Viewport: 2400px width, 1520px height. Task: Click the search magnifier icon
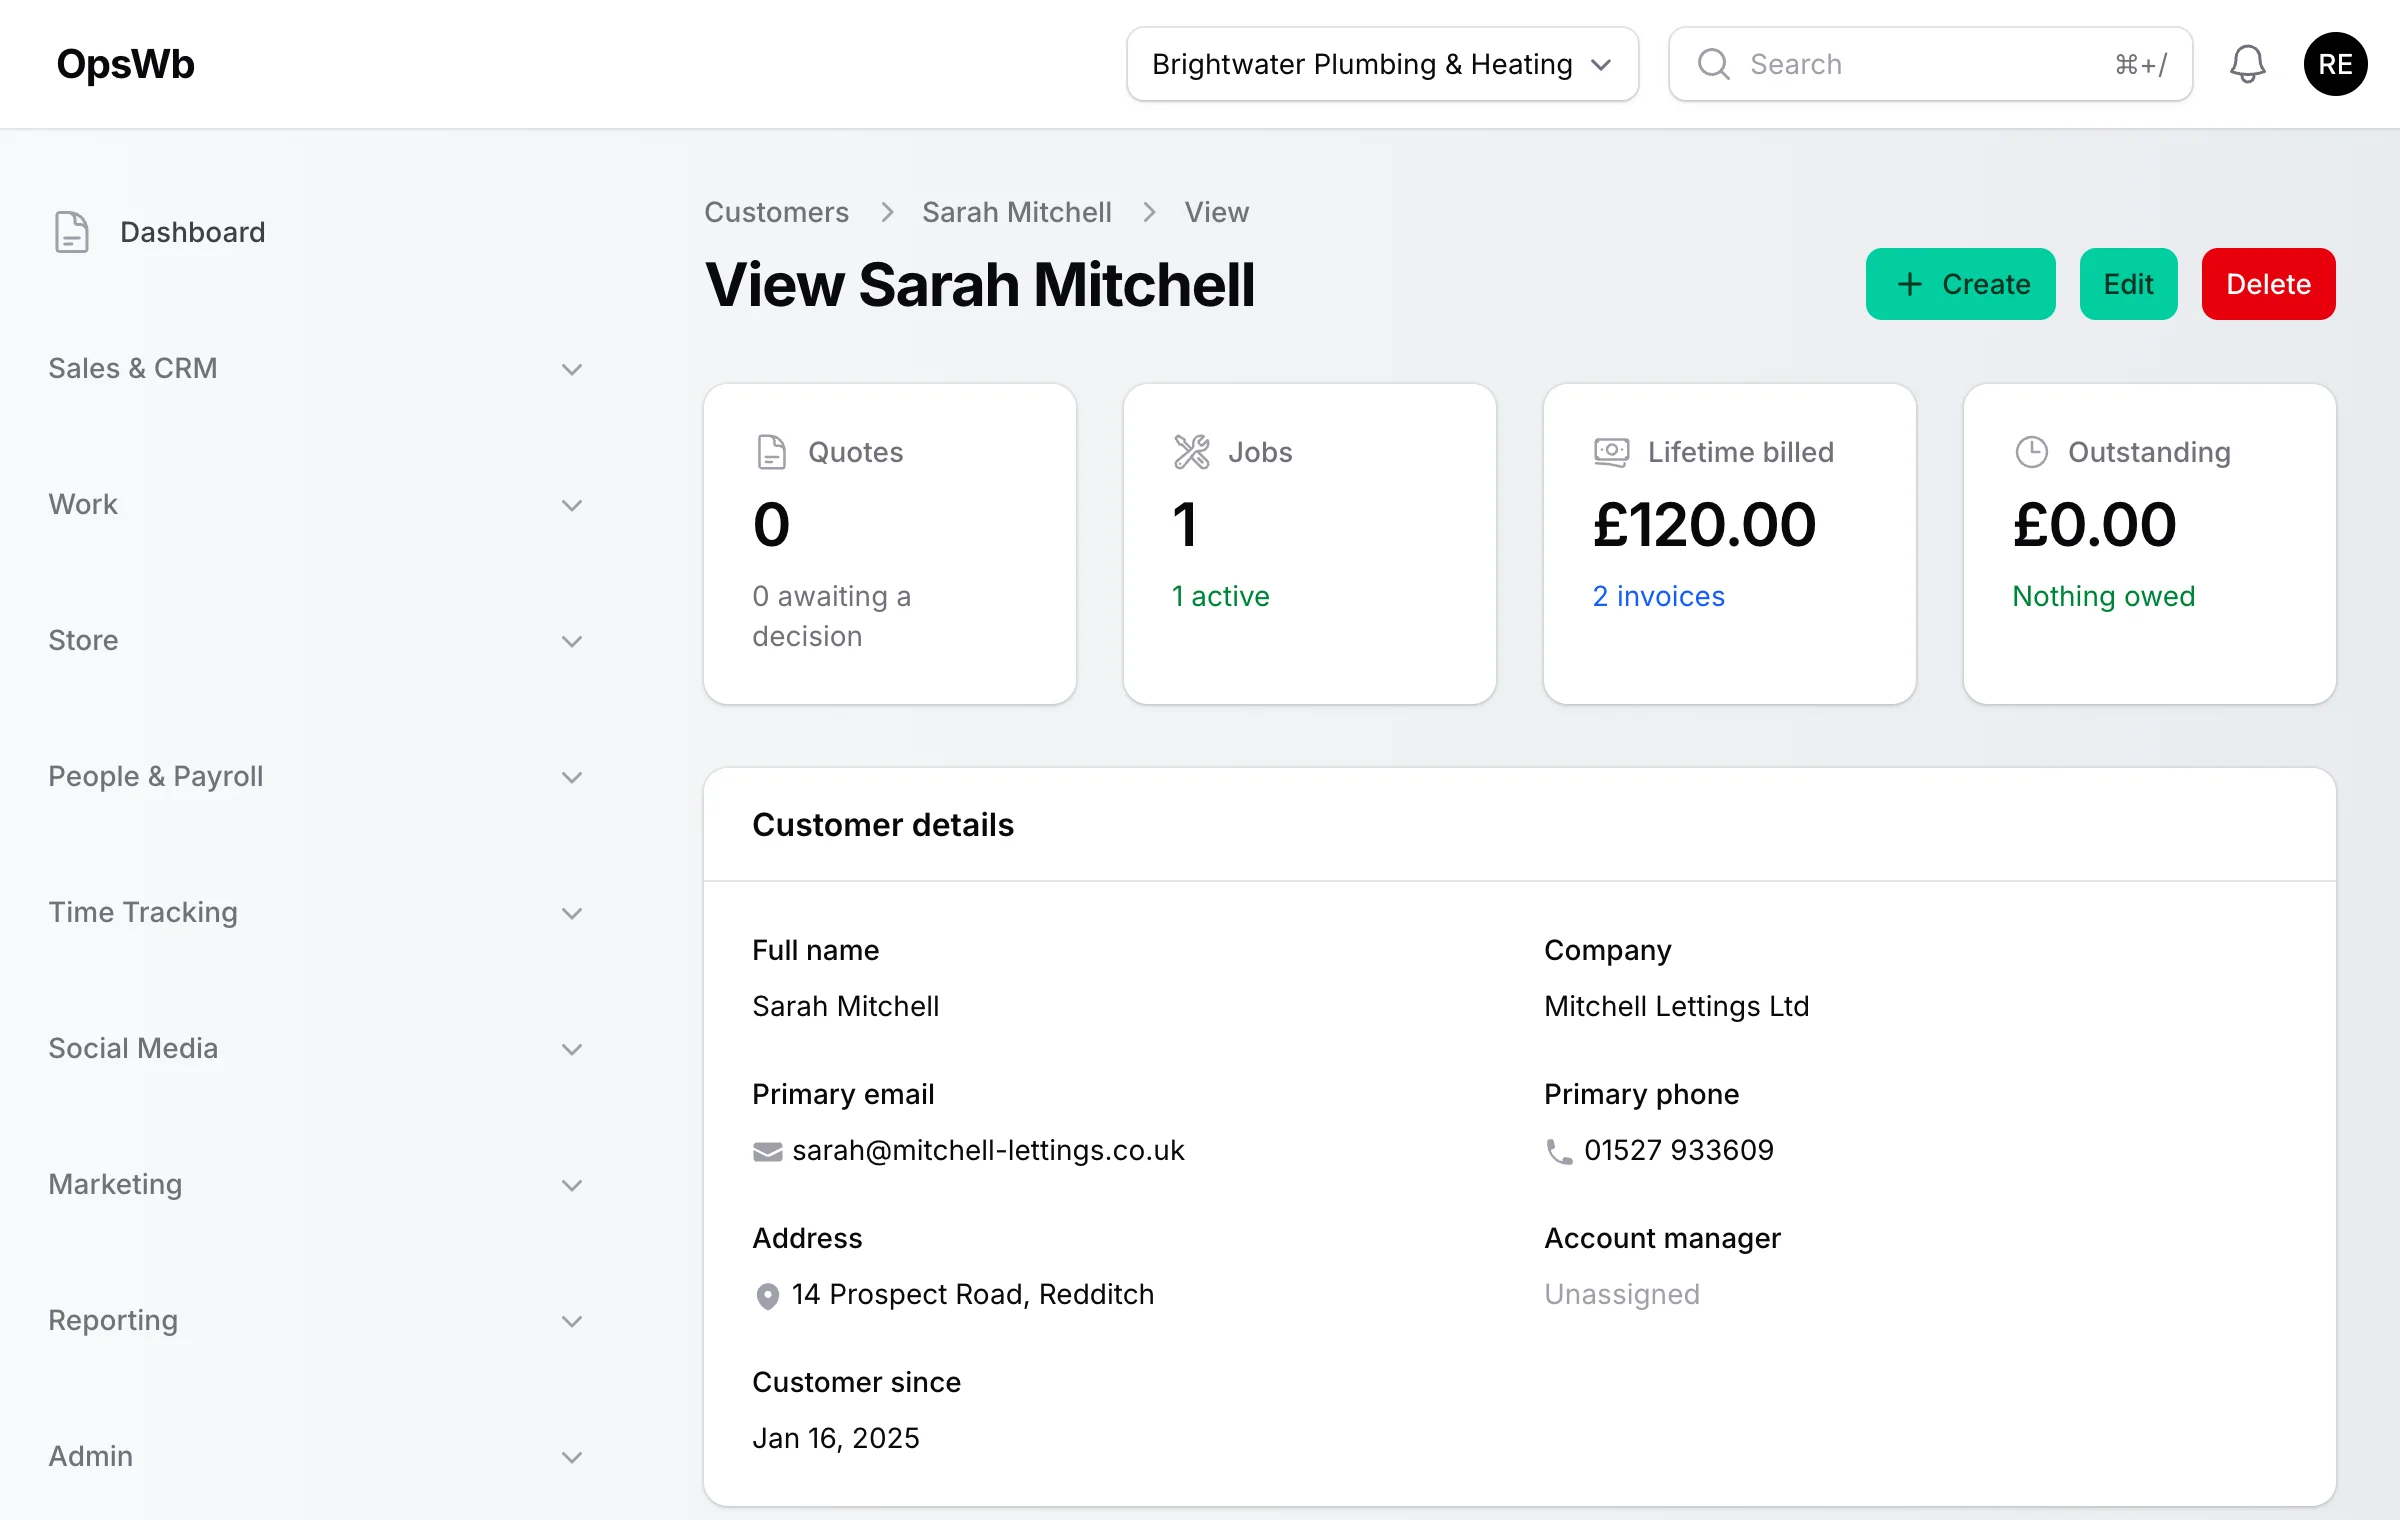pos(1713,64)
